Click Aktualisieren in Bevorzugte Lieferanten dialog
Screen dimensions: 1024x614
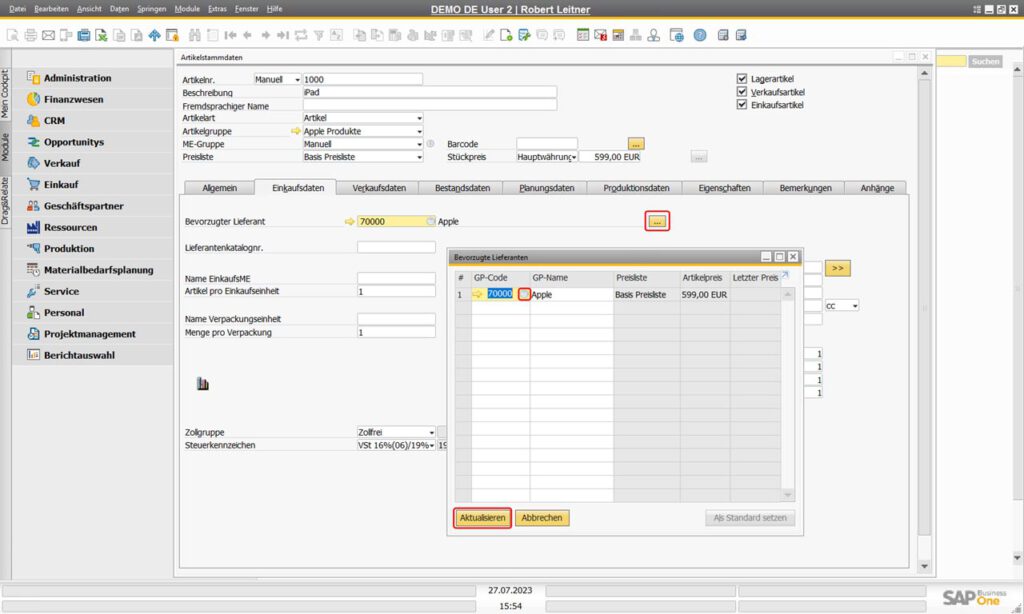pyautogui.click(x=482, y=518)
